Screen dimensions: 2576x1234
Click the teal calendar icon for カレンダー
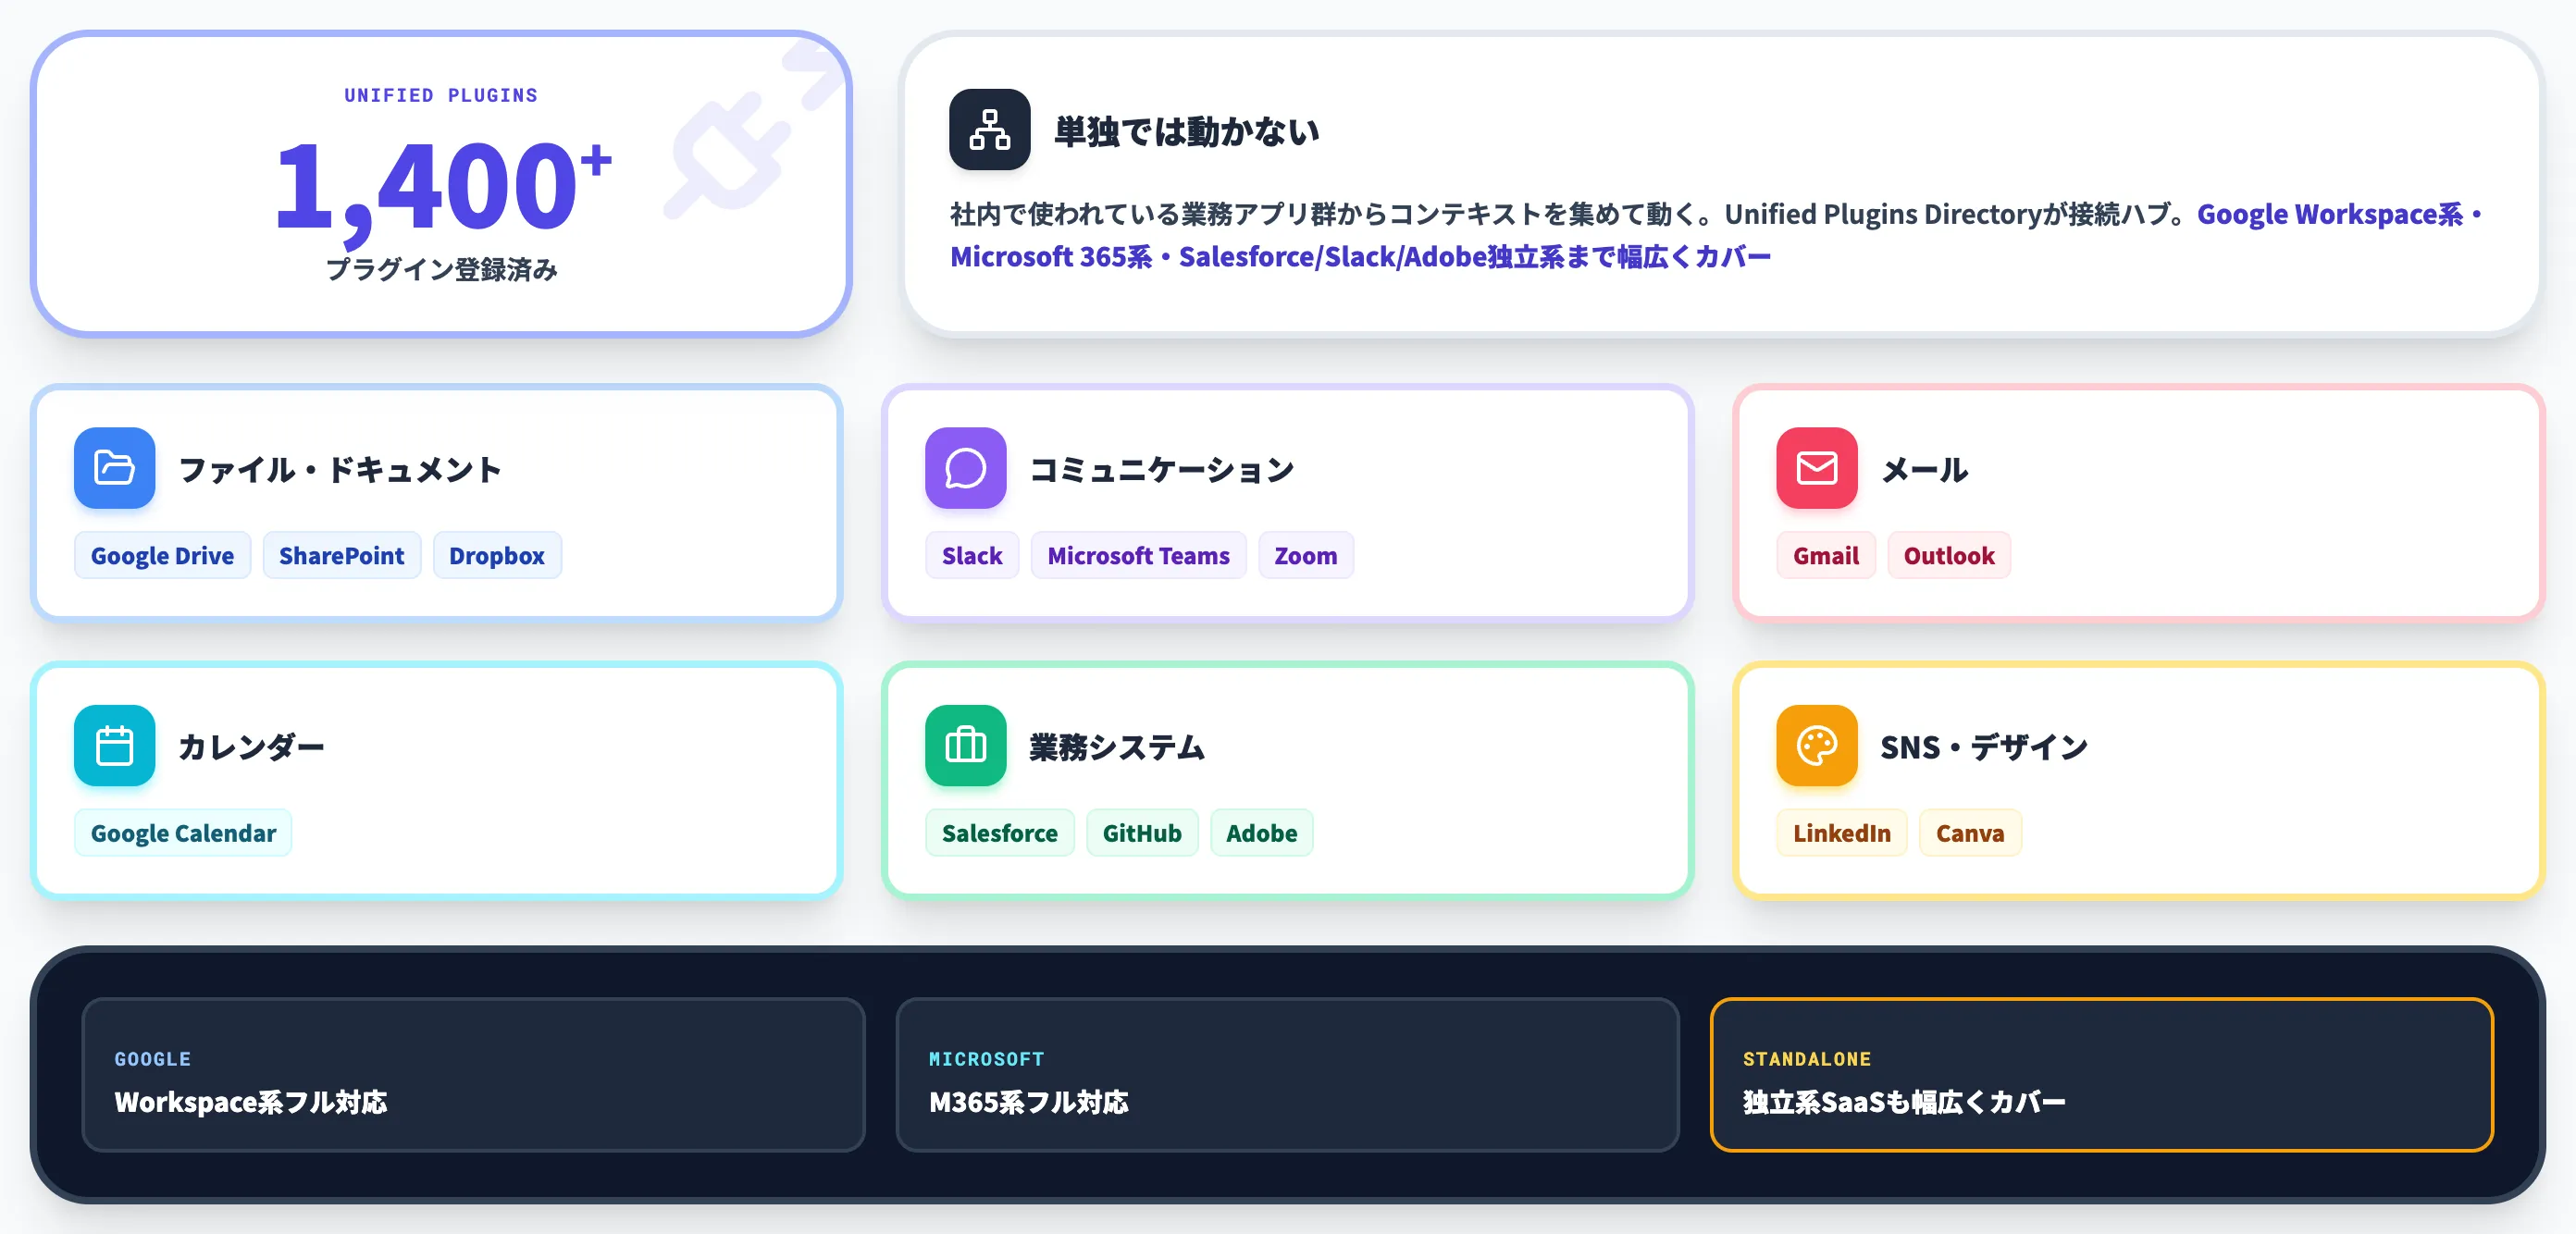coord(114,745)
